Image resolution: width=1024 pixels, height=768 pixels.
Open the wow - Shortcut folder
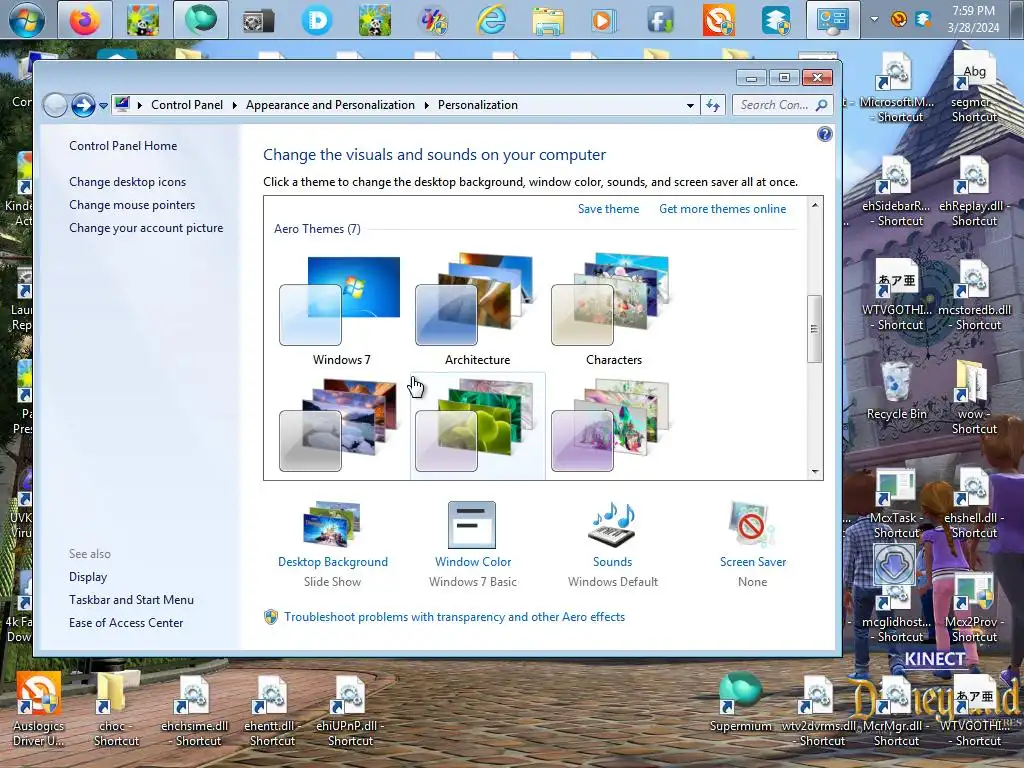[x=974, y=397]
